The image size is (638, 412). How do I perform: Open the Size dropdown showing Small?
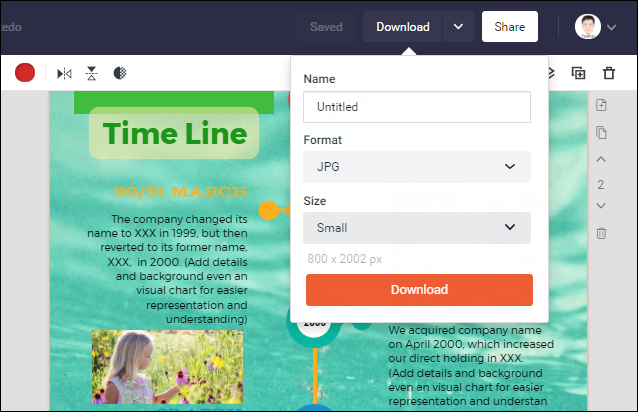(417, 228)
